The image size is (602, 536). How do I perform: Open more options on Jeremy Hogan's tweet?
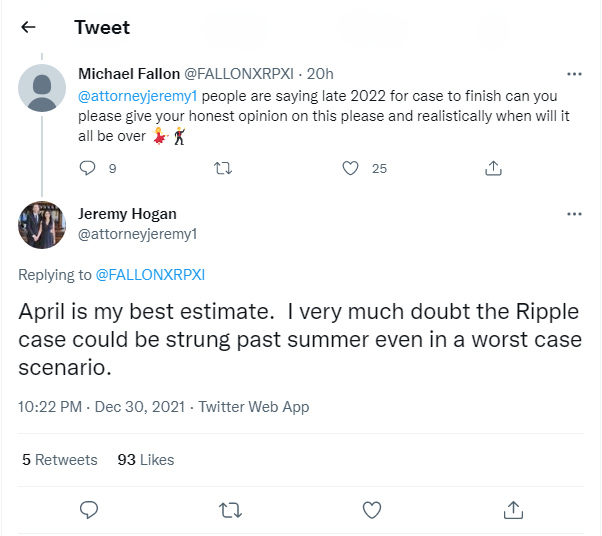click(x=574, y=214)
